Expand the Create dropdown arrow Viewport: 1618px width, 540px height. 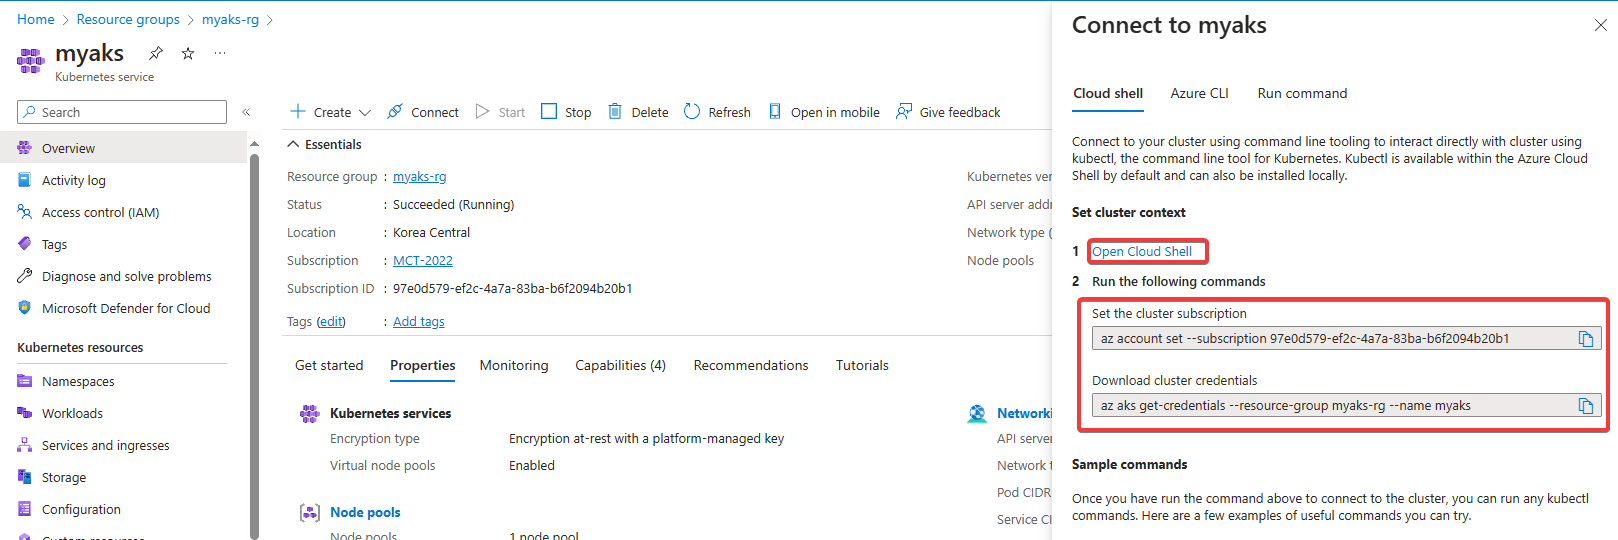[x=364, y=113]
